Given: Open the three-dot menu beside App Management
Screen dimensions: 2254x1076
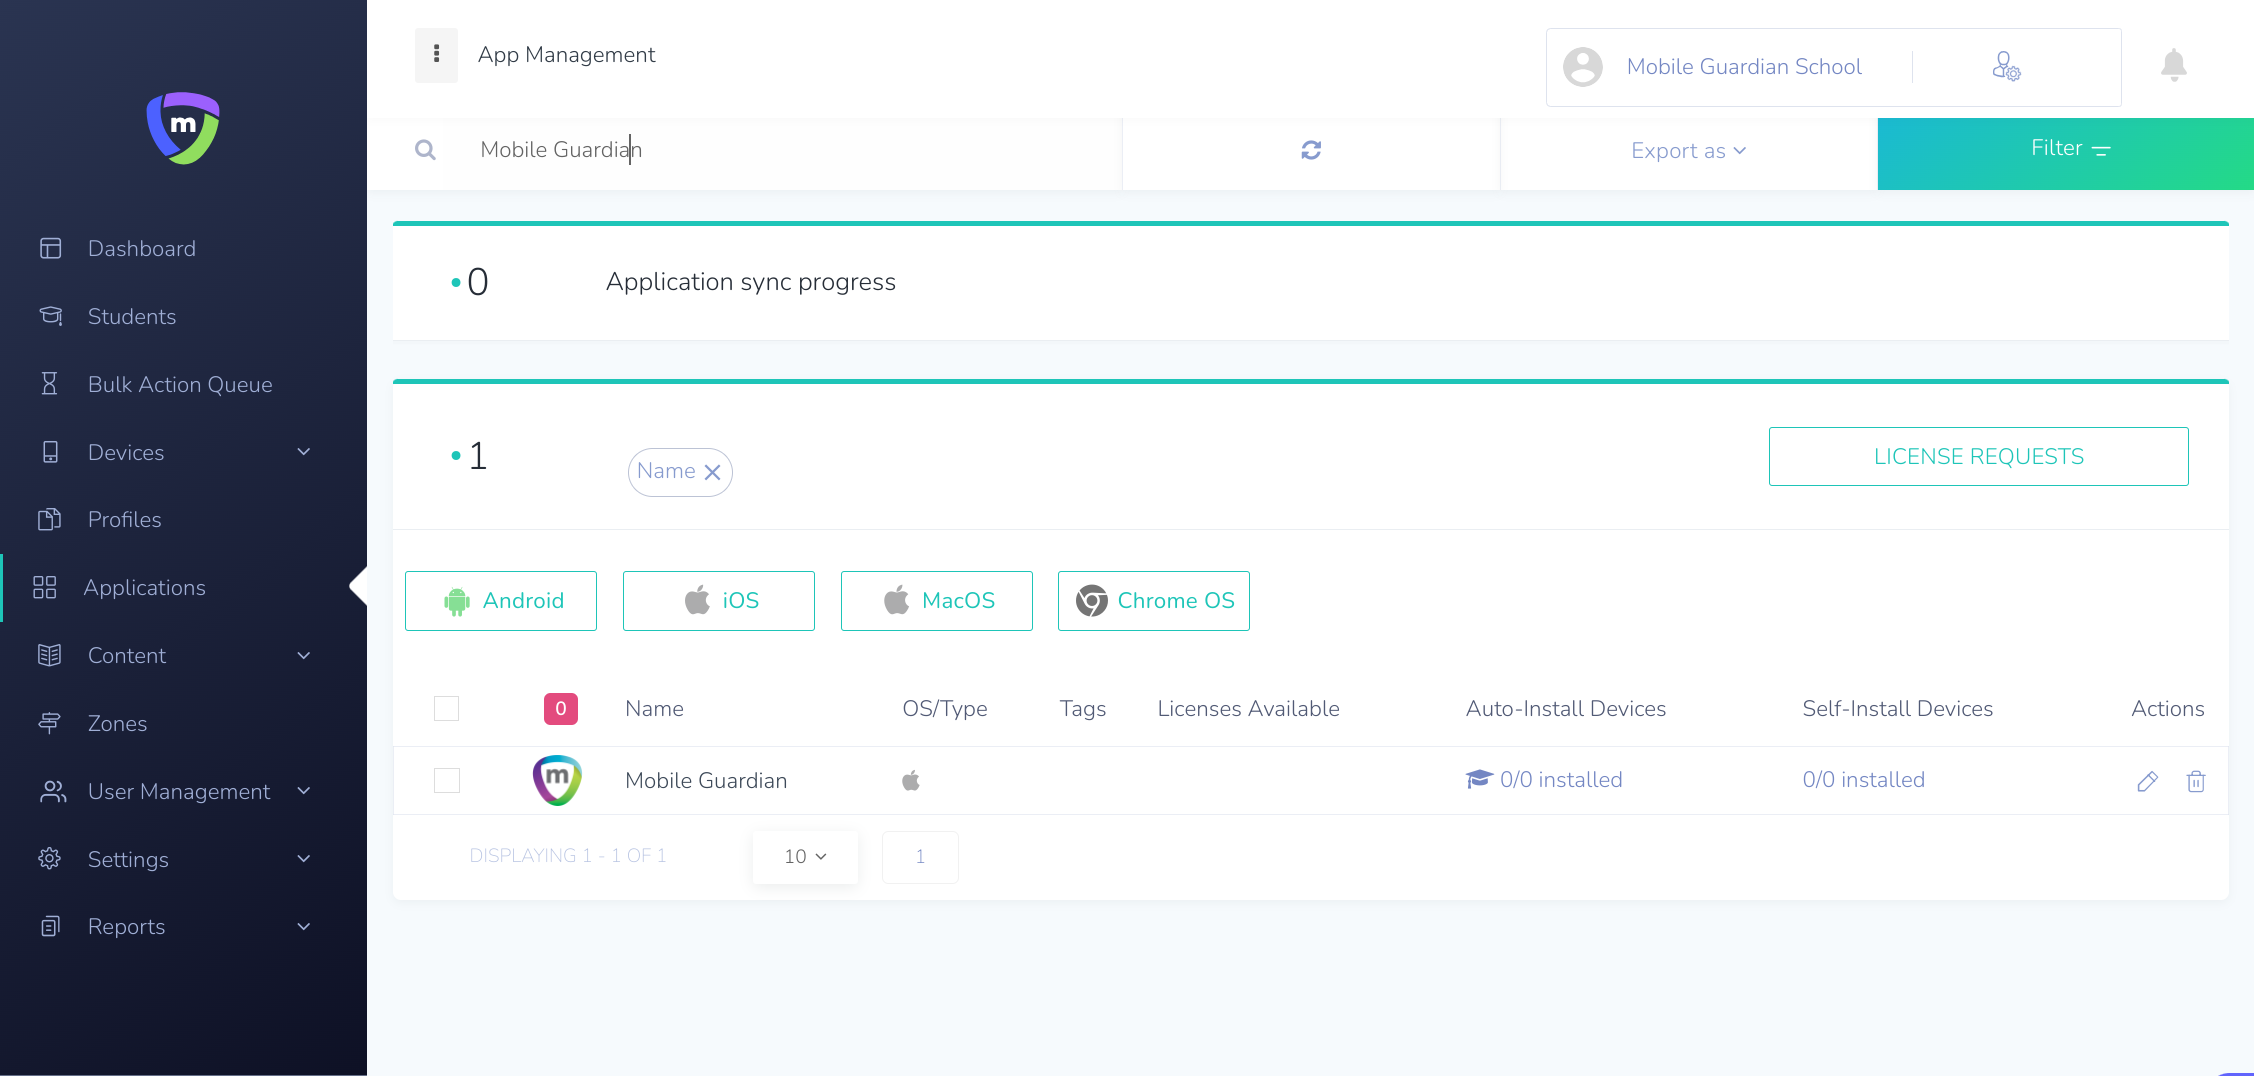Looking at the screenshot, I should point(436,54).
